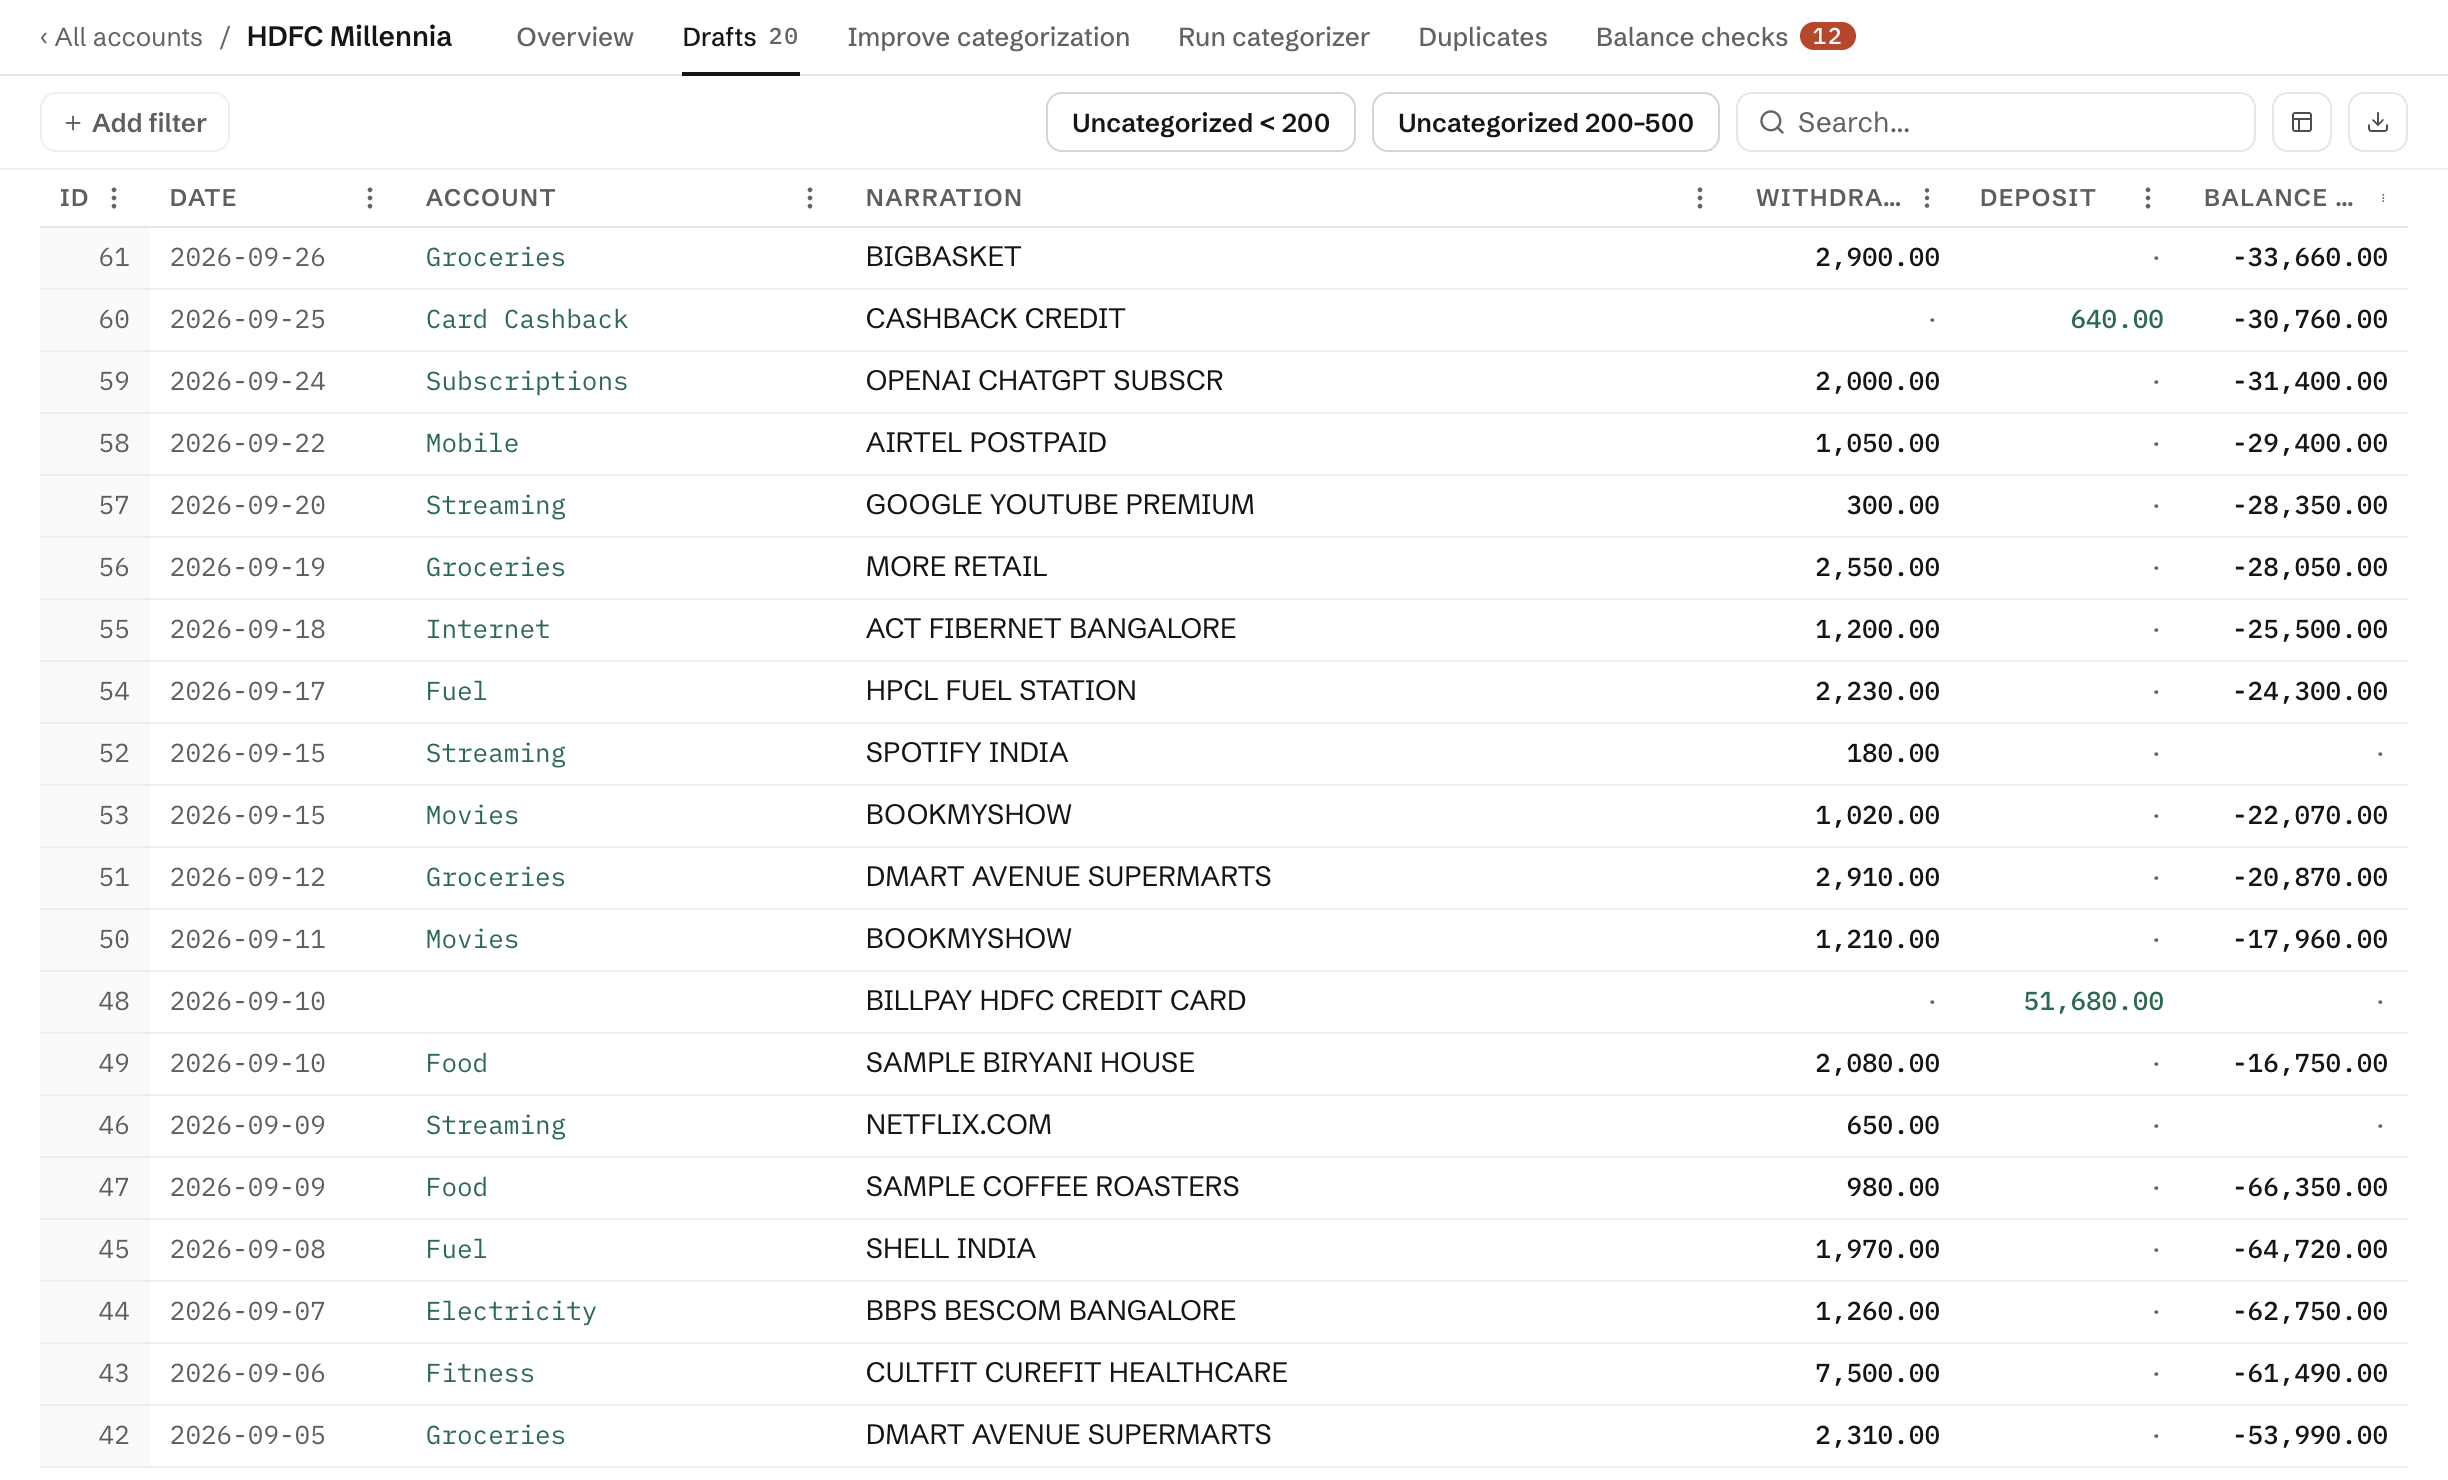Image resolution: width=2448 pixels, height=1480 pixels.
Task: Apply the Uncategorized 200-500 filter
Action: pos(1545,122)
